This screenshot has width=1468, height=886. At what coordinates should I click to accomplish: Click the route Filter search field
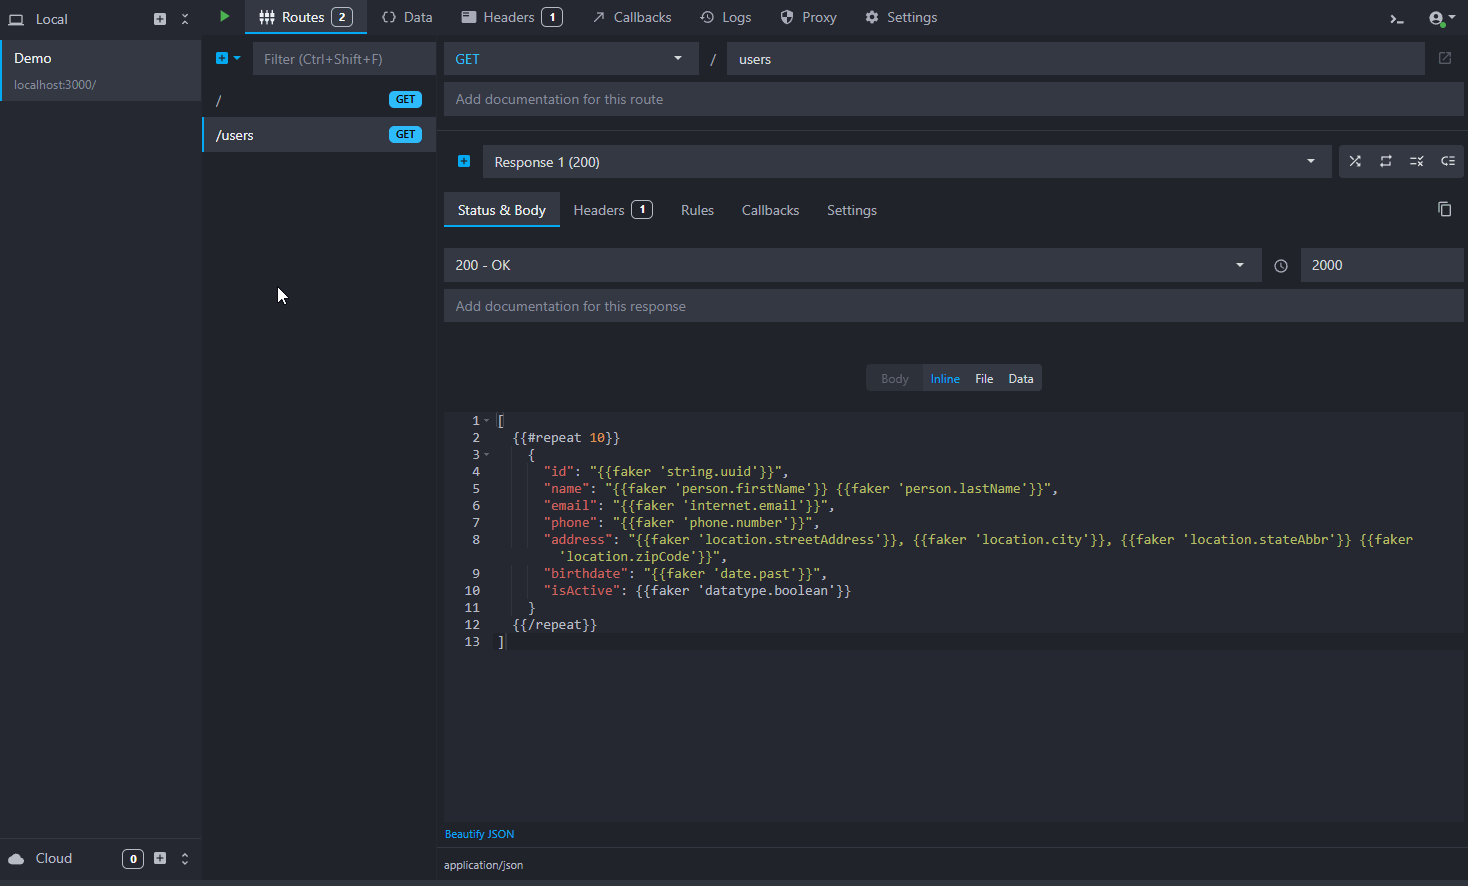344,59
